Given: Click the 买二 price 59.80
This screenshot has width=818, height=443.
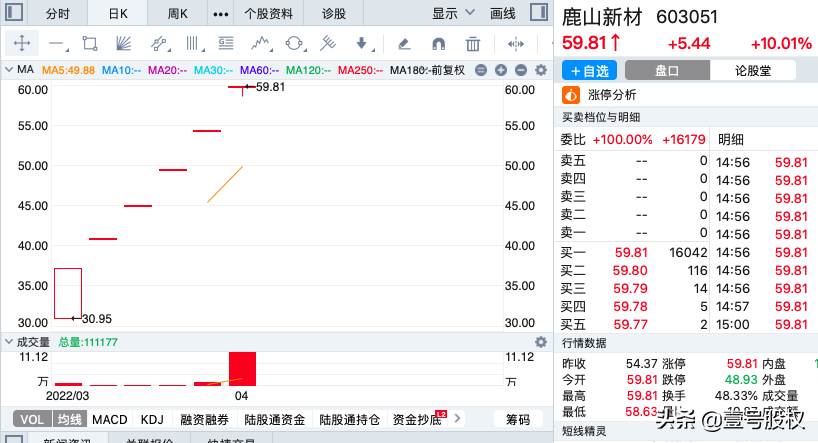Looking at the screenshot, I should click(630, 270).
